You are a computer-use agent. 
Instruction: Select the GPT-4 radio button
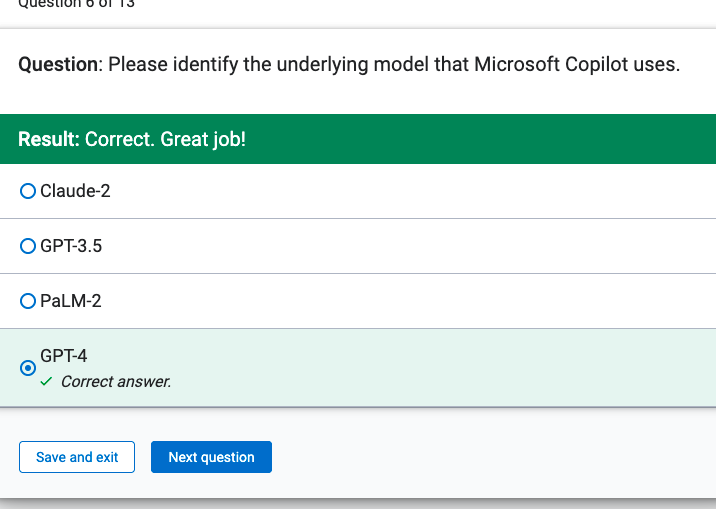pyautogui.click(x=28, y=367)
